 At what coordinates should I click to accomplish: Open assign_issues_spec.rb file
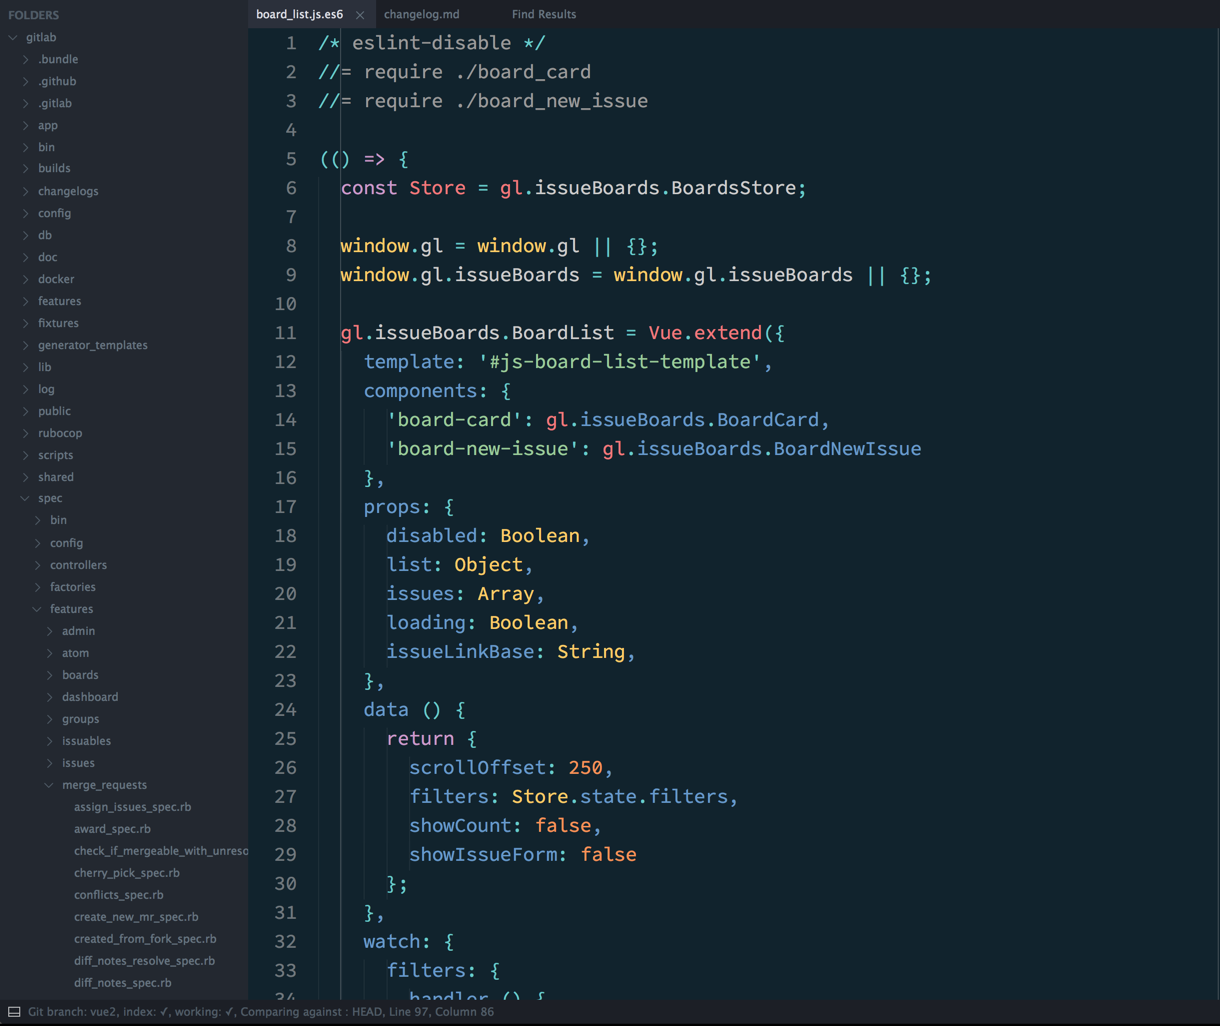pos(132,807)
